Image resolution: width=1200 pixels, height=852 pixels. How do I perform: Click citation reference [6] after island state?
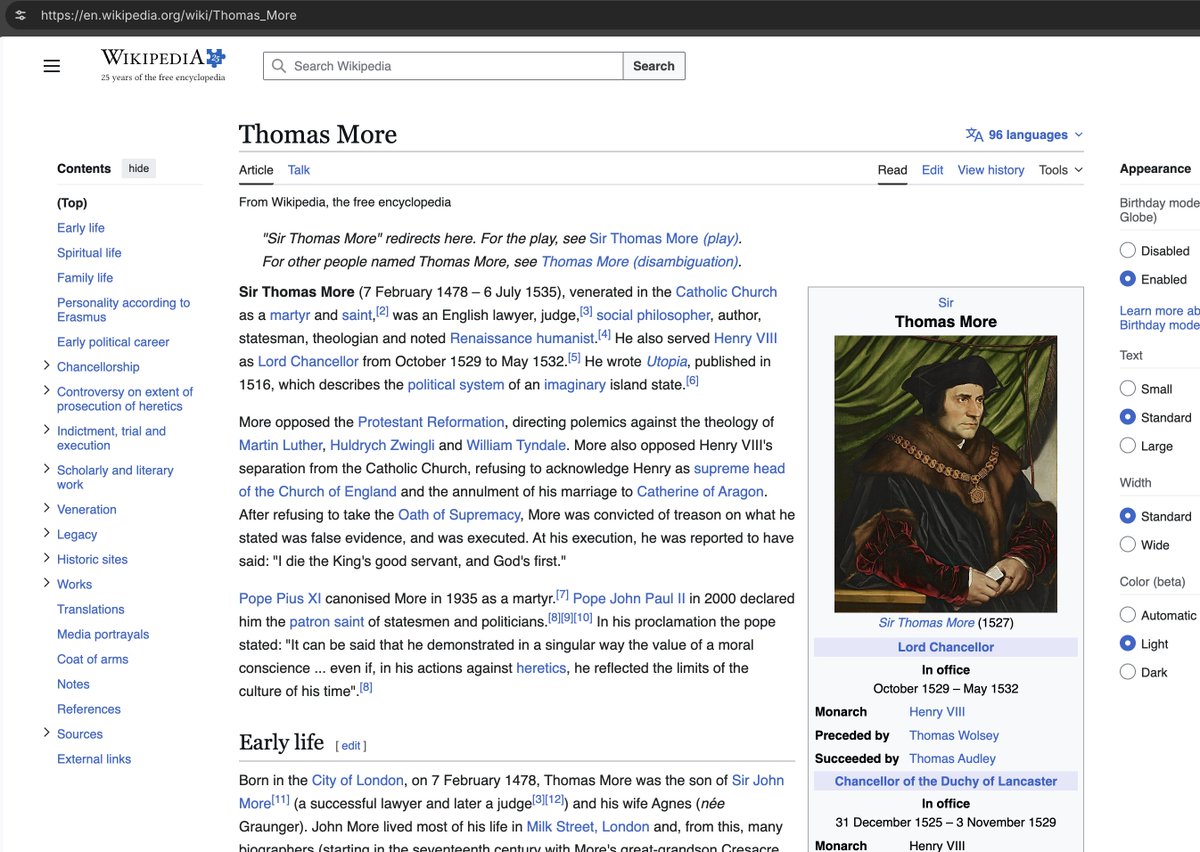tap(692, 380)
